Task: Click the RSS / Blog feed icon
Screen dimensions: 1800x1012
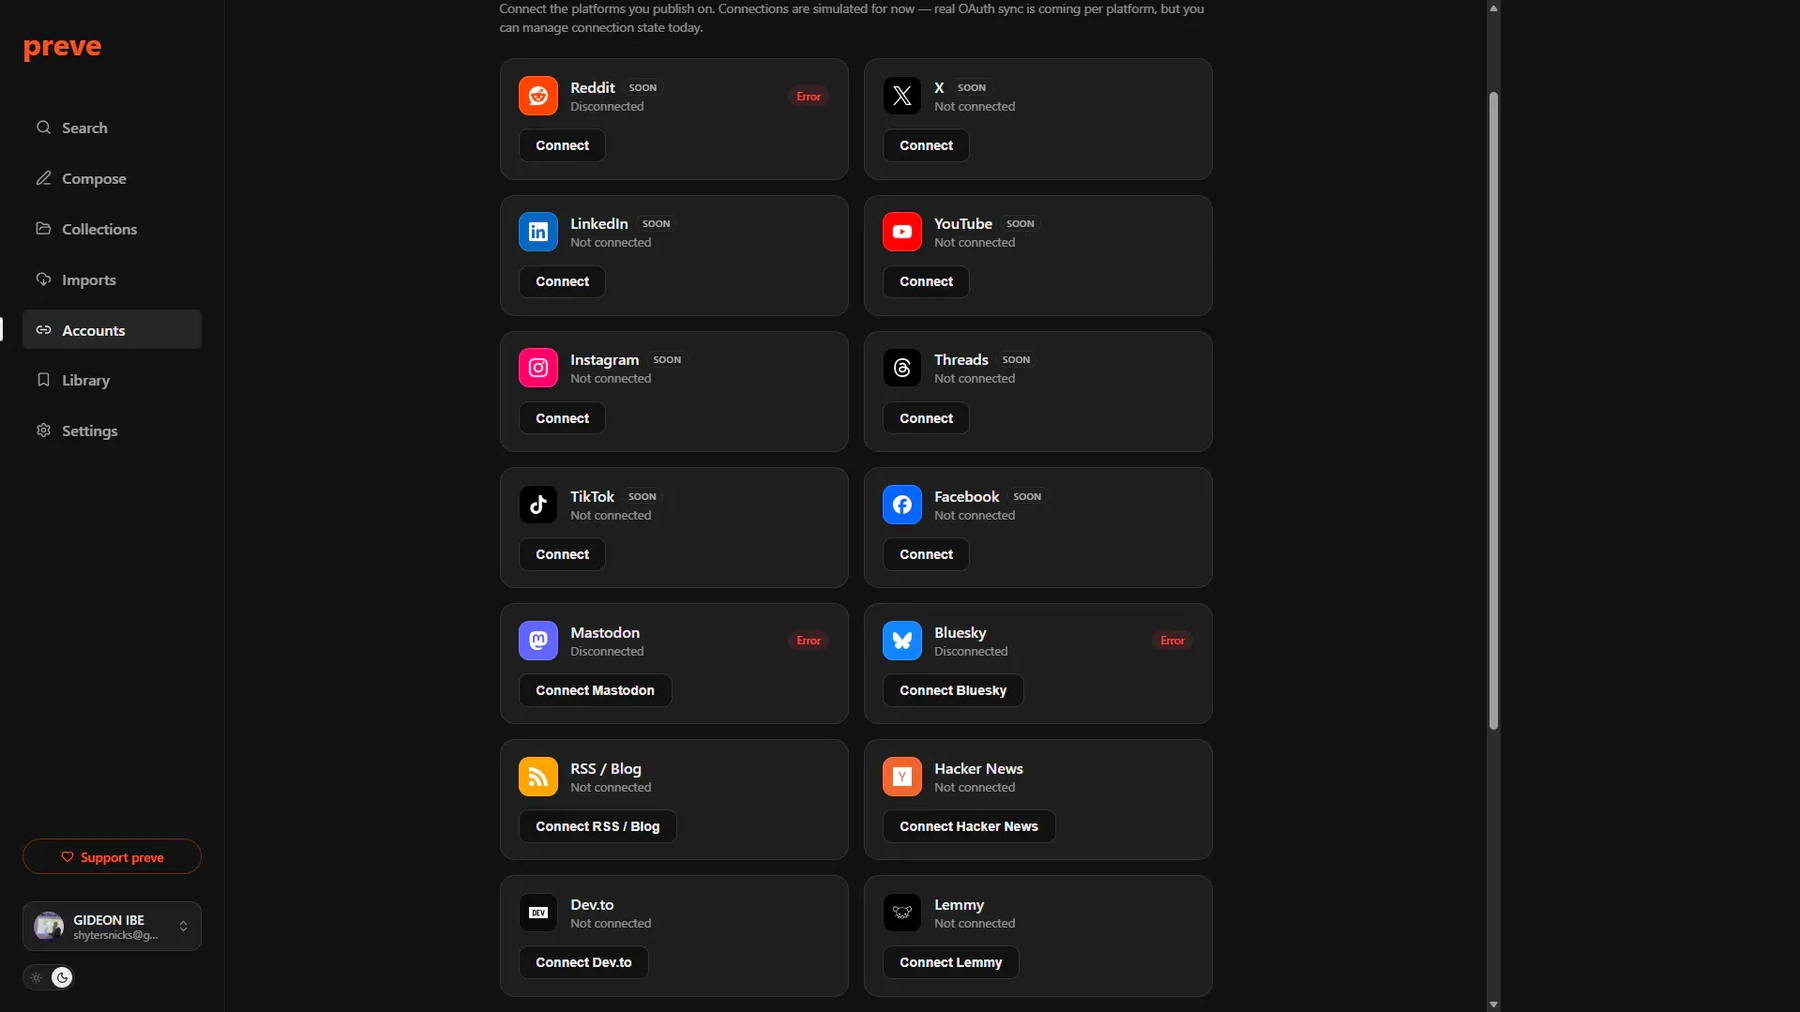Action: pos(538,777)
